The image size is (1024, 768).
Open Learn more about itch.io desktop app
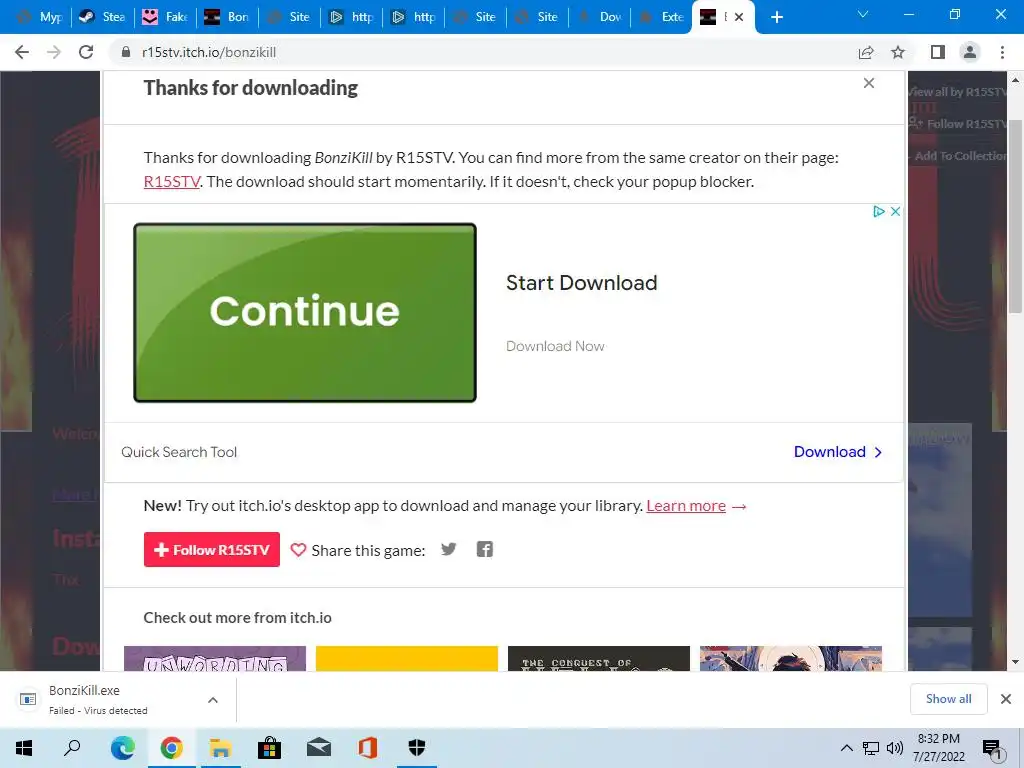point(686,505)
